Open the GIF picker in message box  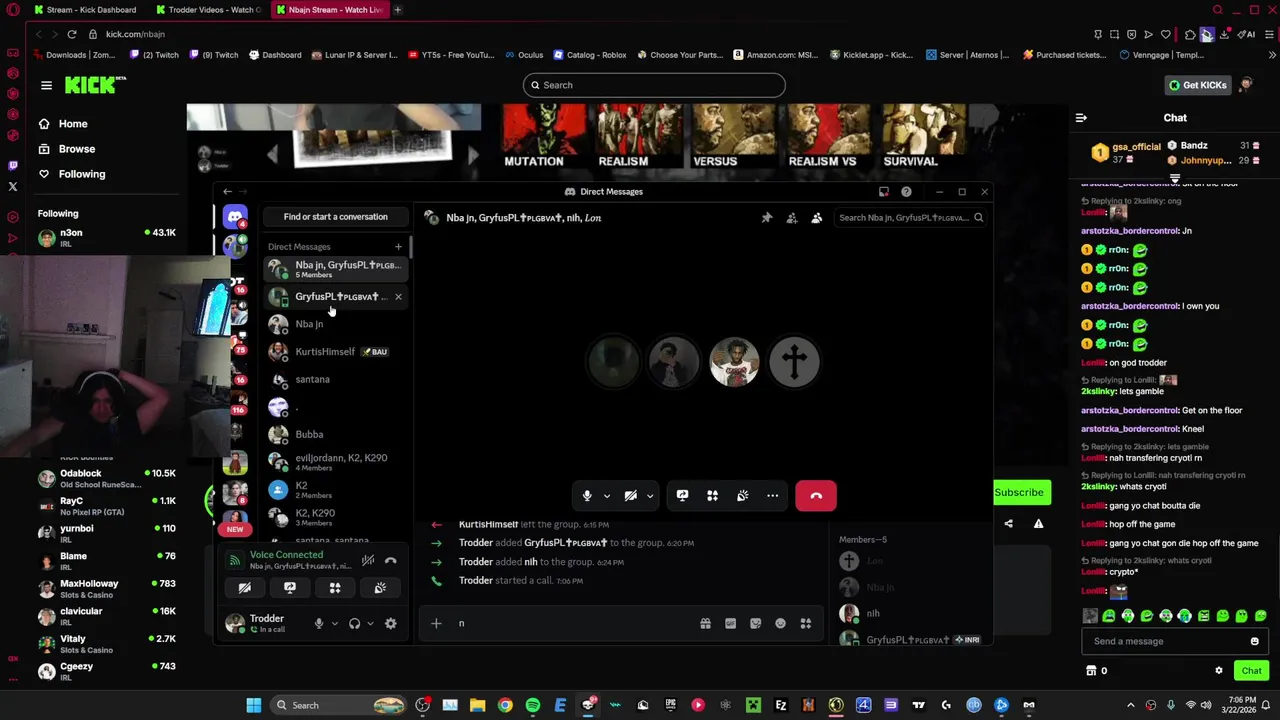[730, 624]
